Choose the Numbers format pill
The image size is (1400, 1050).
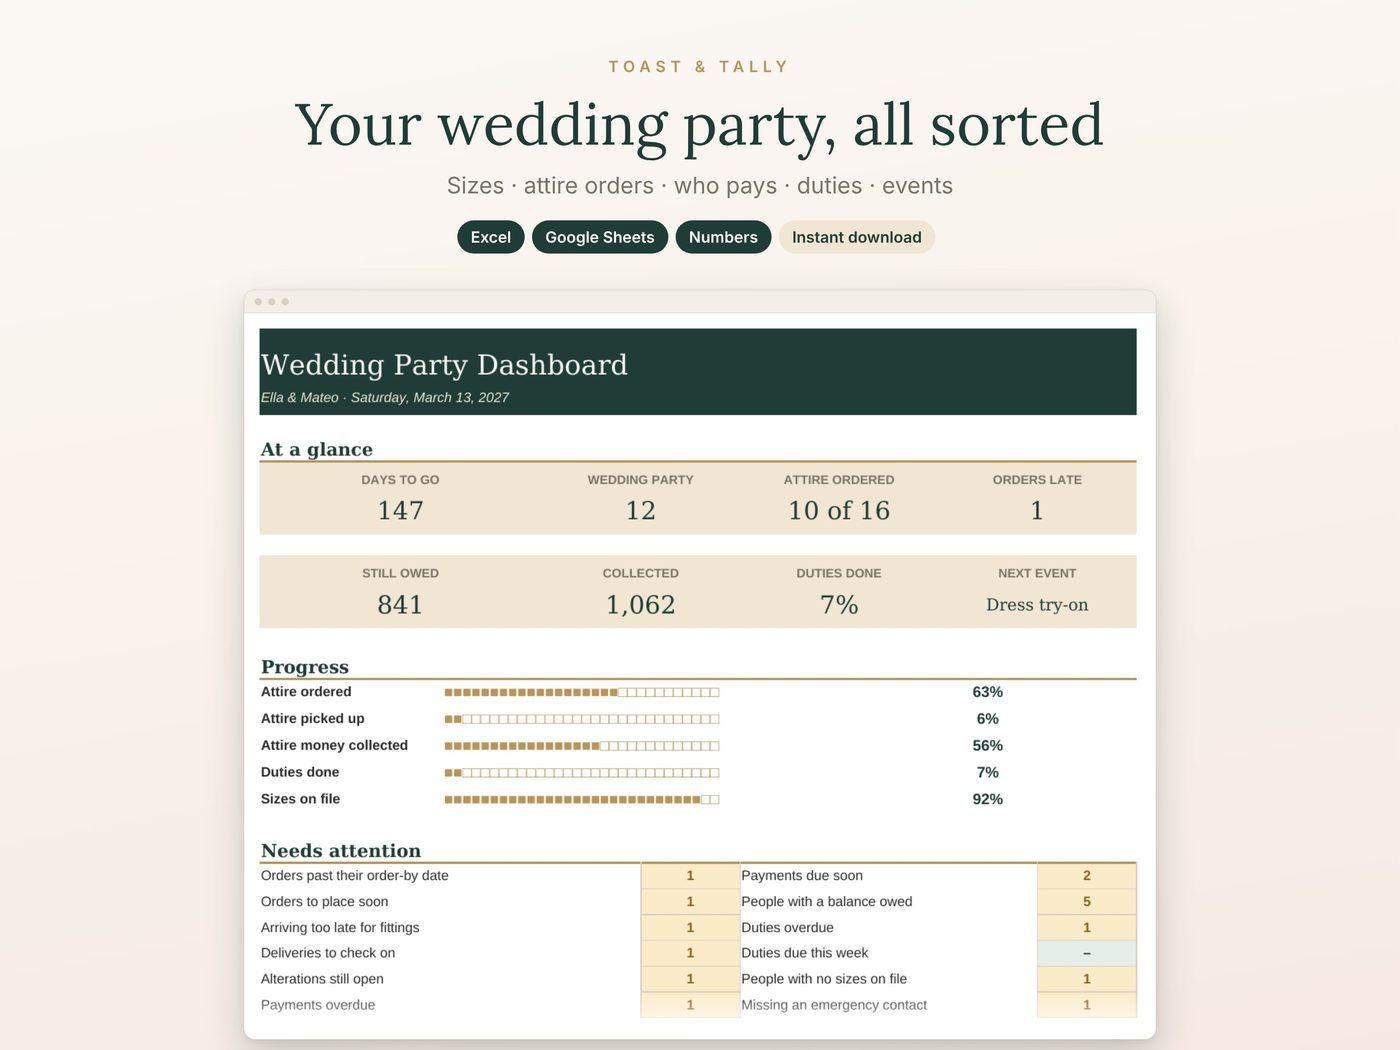pos(723,237)
